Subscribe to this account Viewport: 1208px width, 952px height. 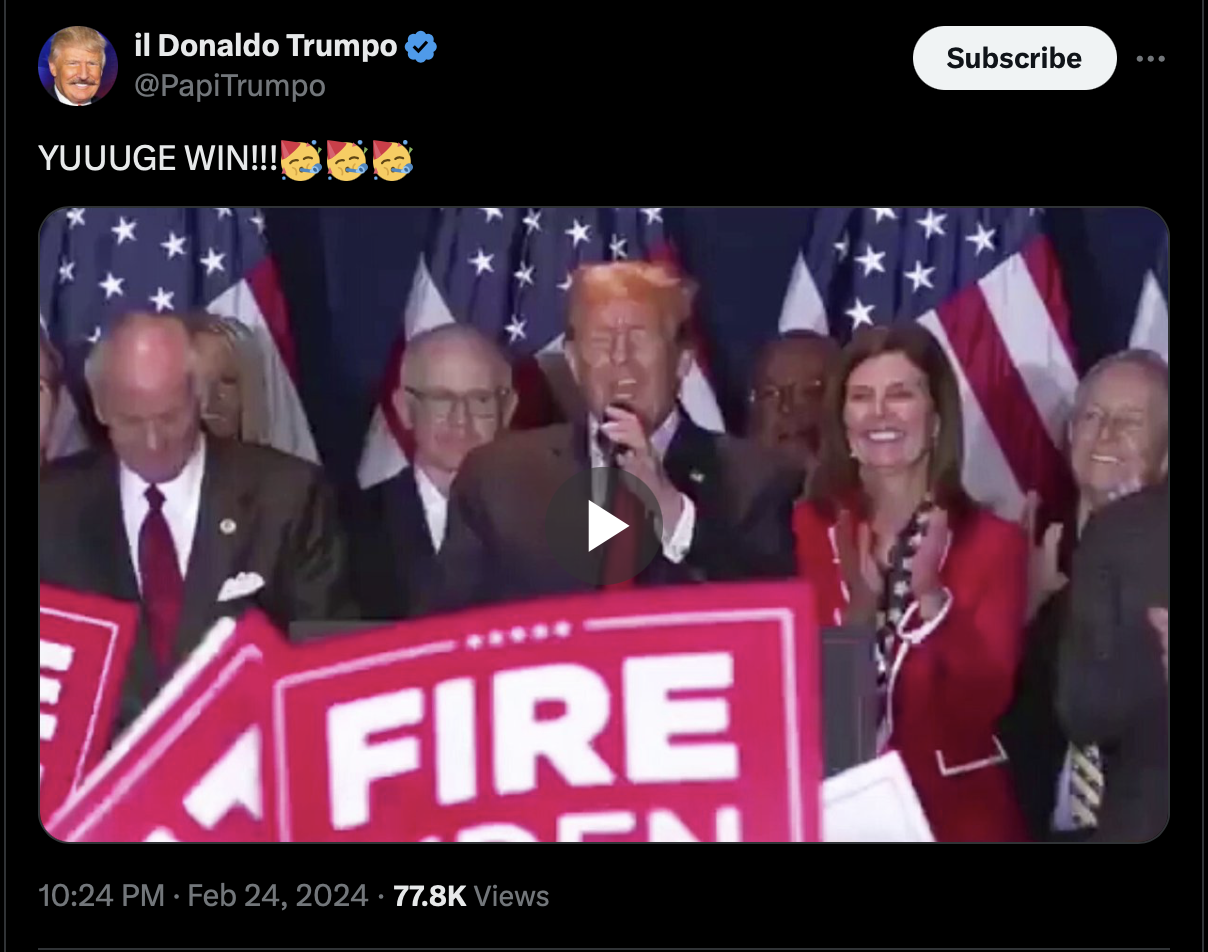point(1014,58)
